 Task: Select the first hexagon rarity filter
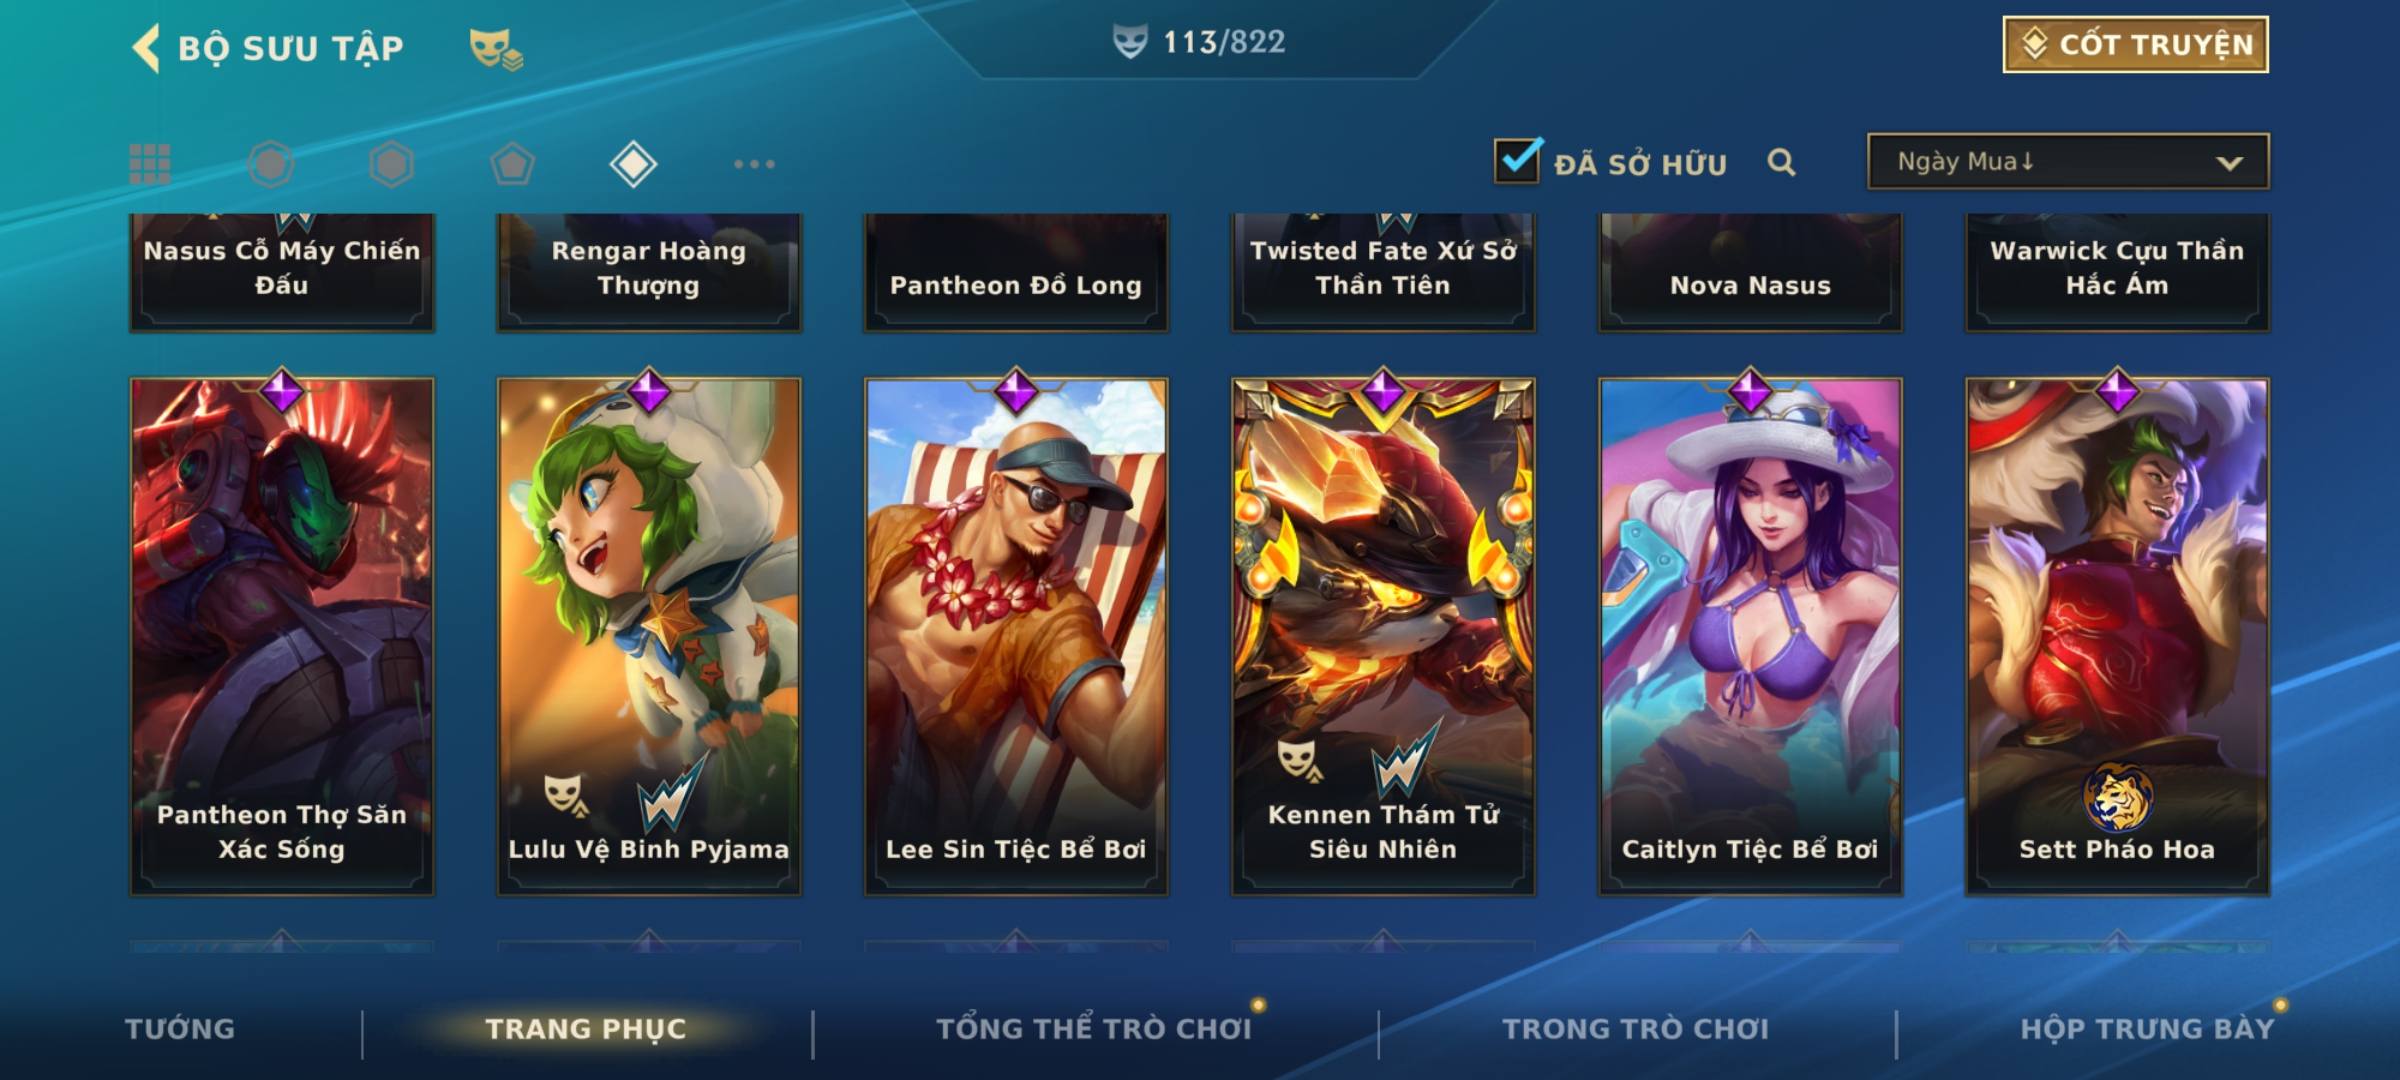pyautogui.click(x=271, y=164)
